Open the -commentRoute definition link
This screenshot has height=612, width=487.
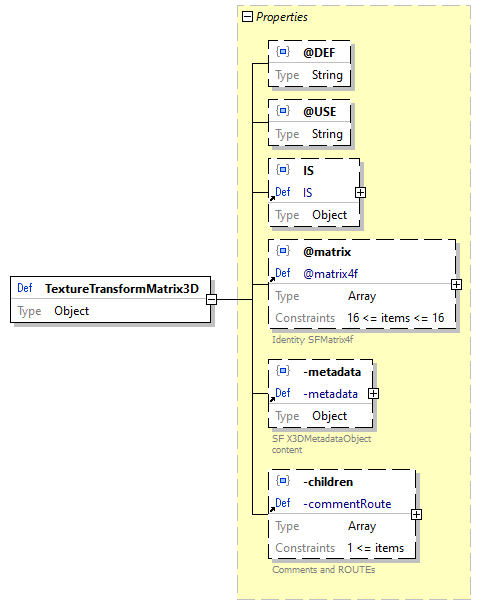coord(347,504)
